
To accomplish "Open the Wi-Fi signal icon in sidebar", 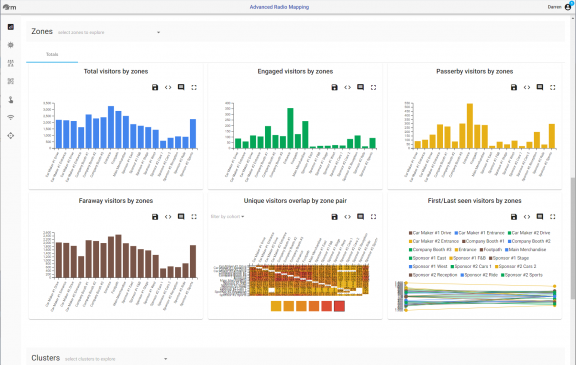I will (11, 118).
